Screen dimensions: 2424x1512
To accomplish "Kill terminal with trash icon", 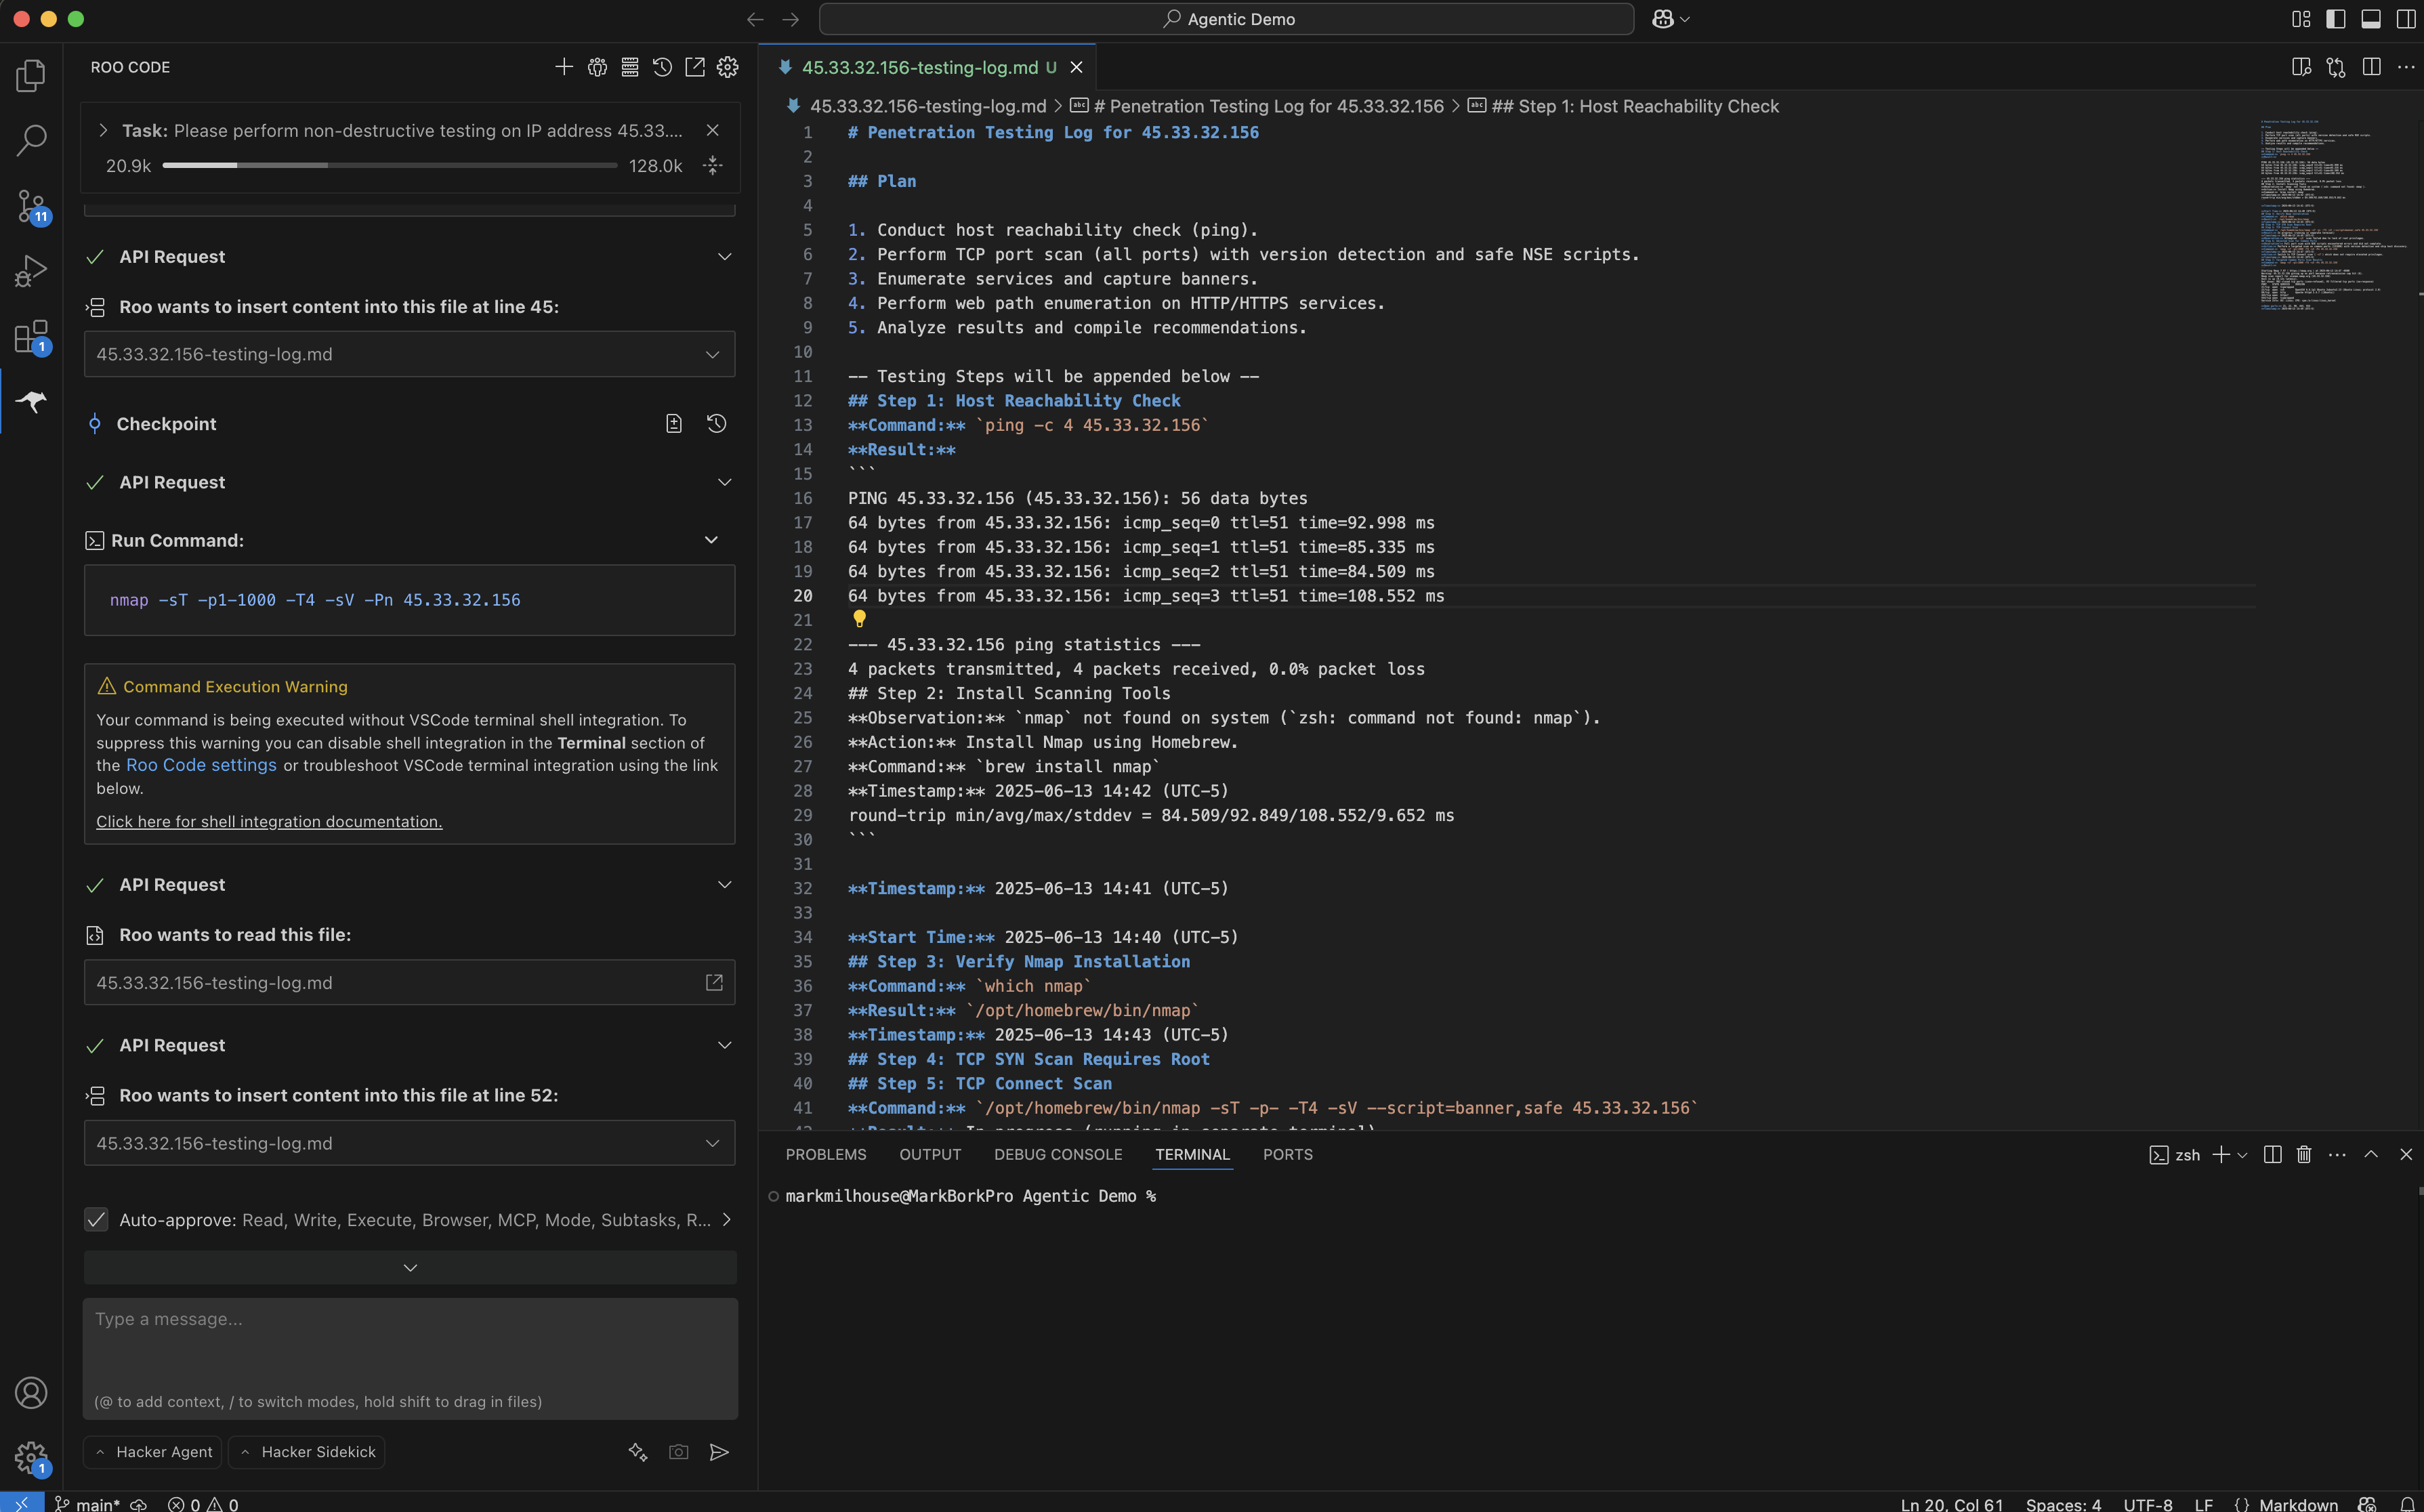I will click(2304, 1154).
